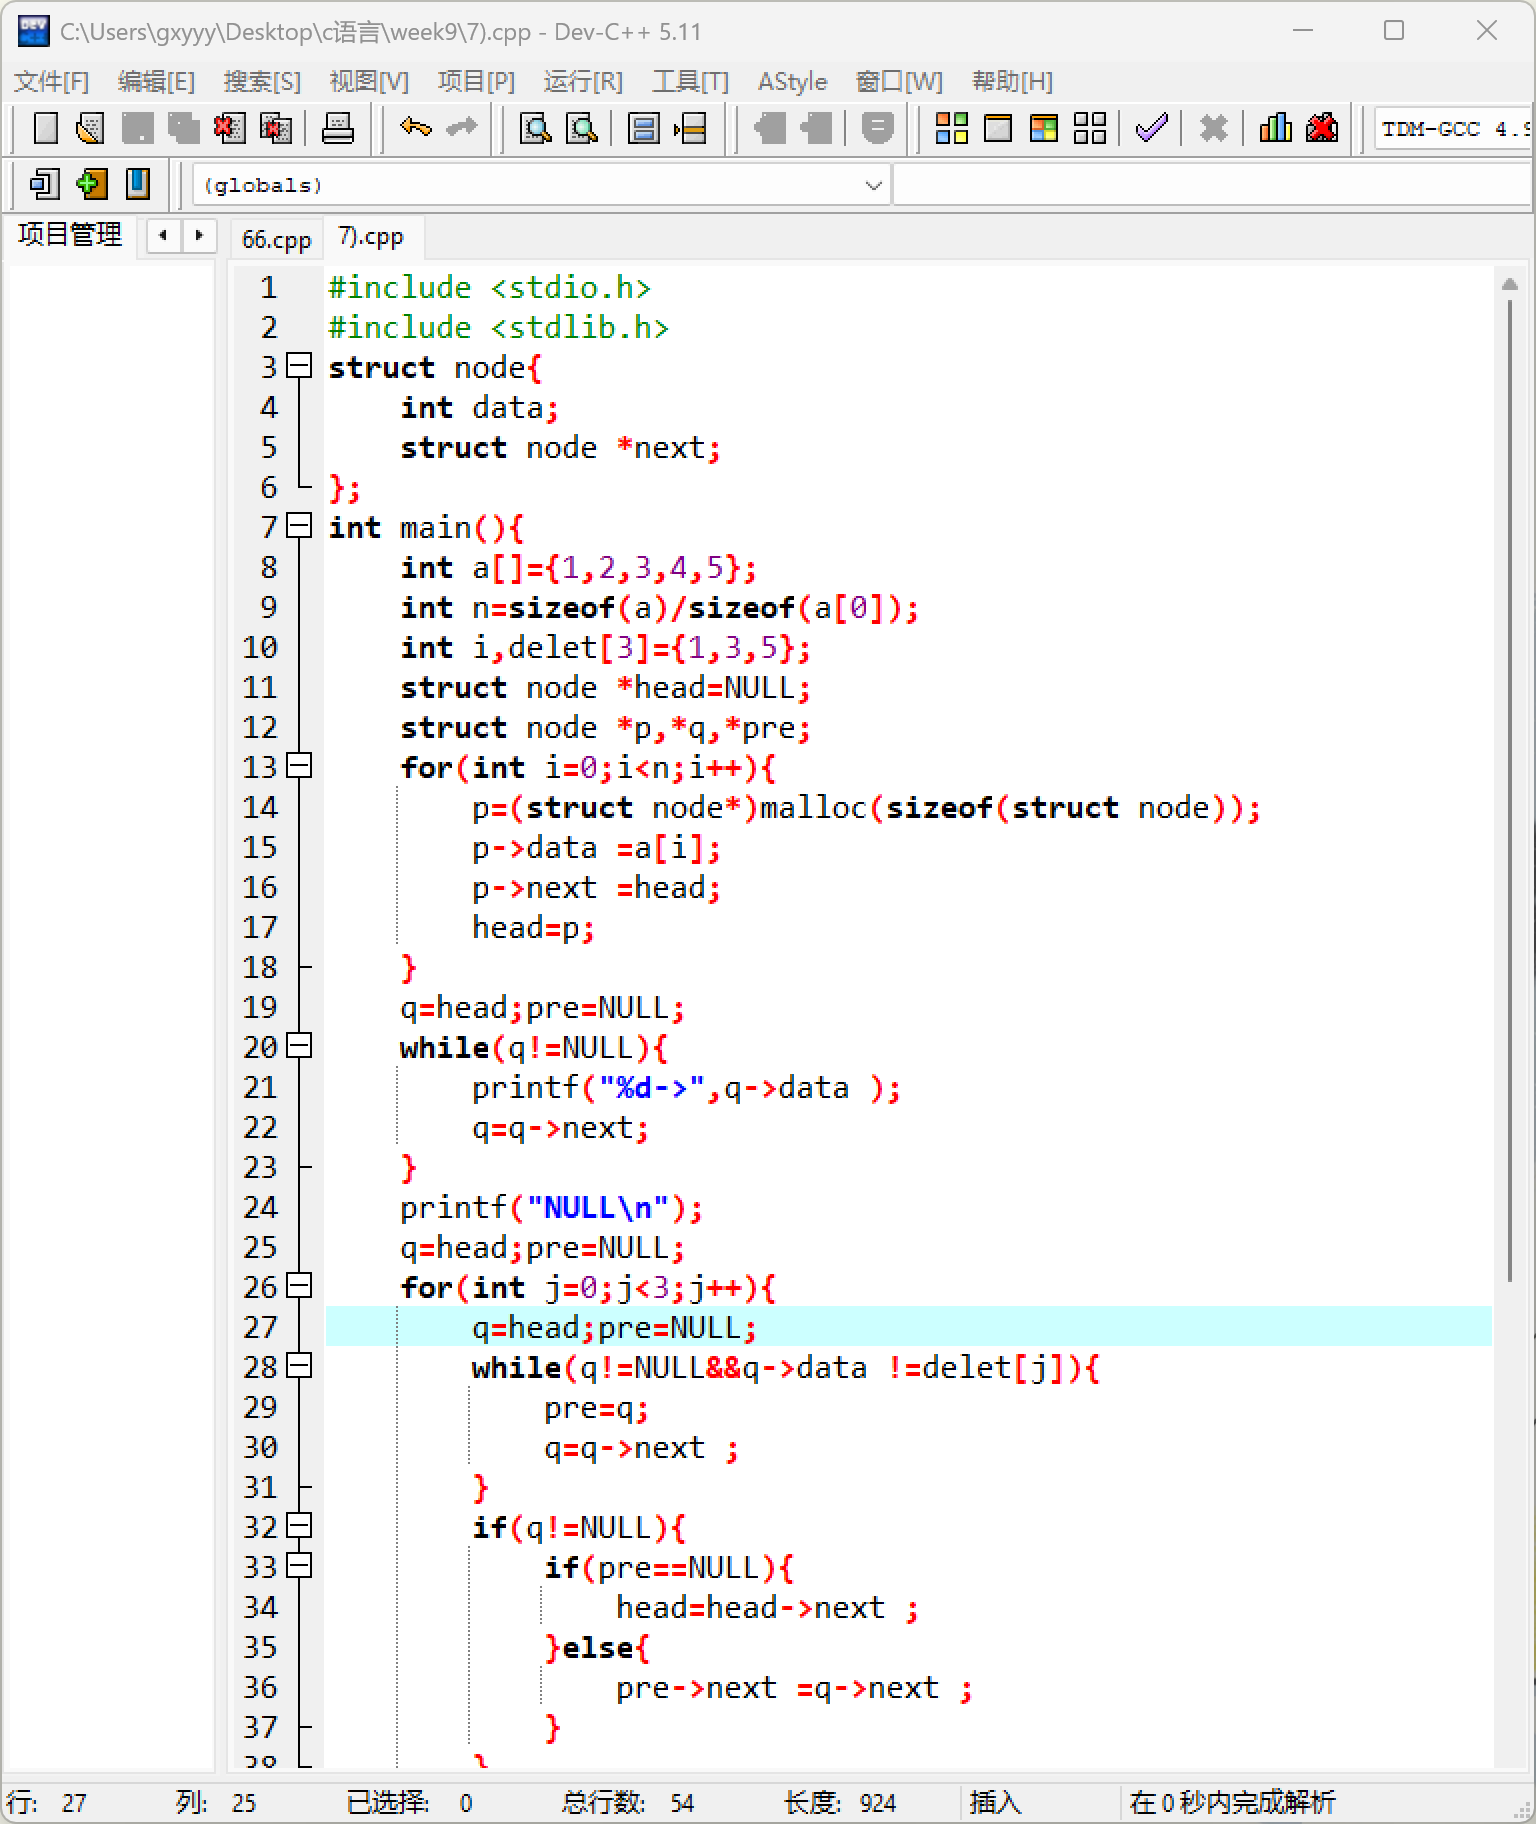
Task: Click Compile & Run multicolor icon
Action: click(1043, 128)
